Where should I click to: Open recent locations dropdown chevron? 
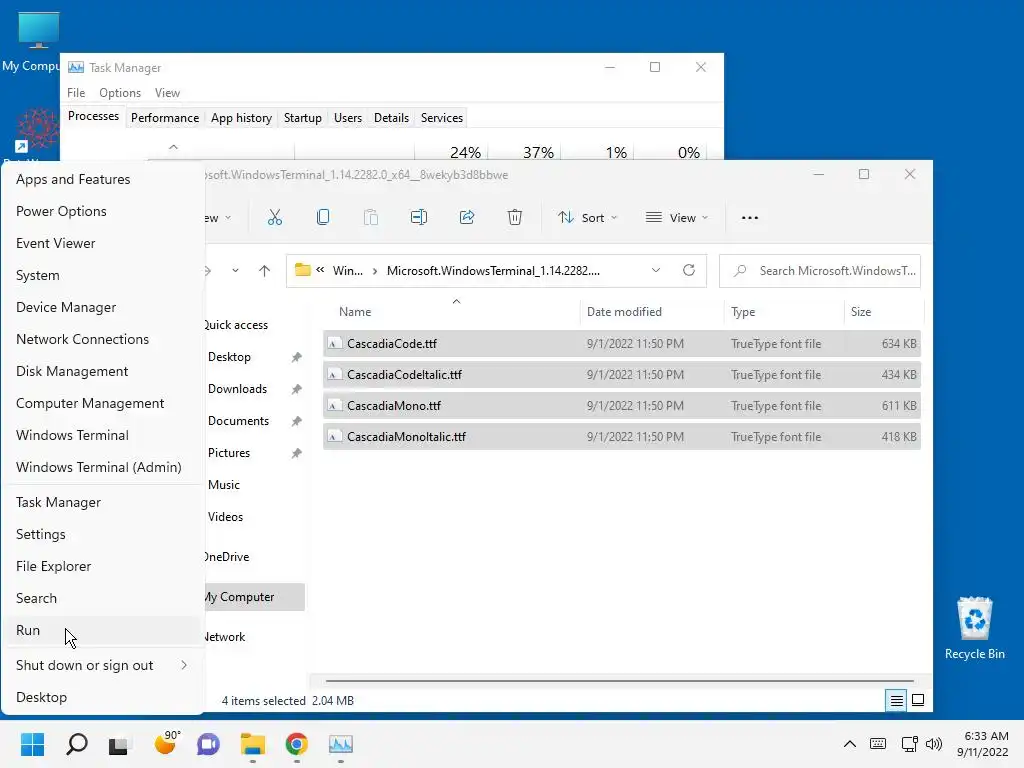click(x=235, y=270)
